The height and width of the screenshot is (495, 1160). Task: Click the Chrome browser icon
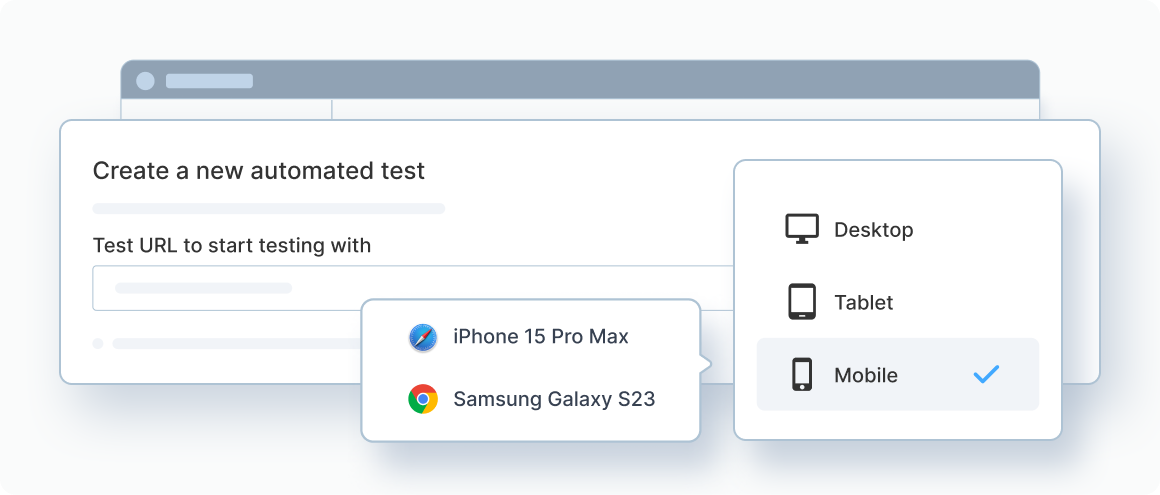pos(423,400)
